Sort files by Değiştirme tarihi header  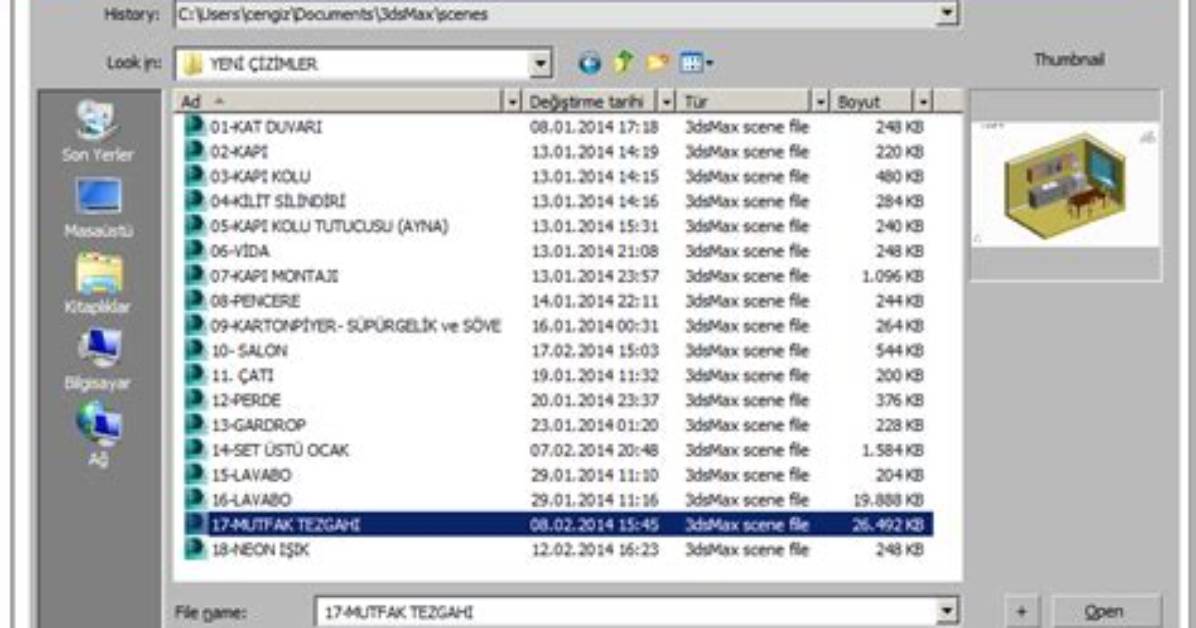pyautogui.click(x=590, y=101)
